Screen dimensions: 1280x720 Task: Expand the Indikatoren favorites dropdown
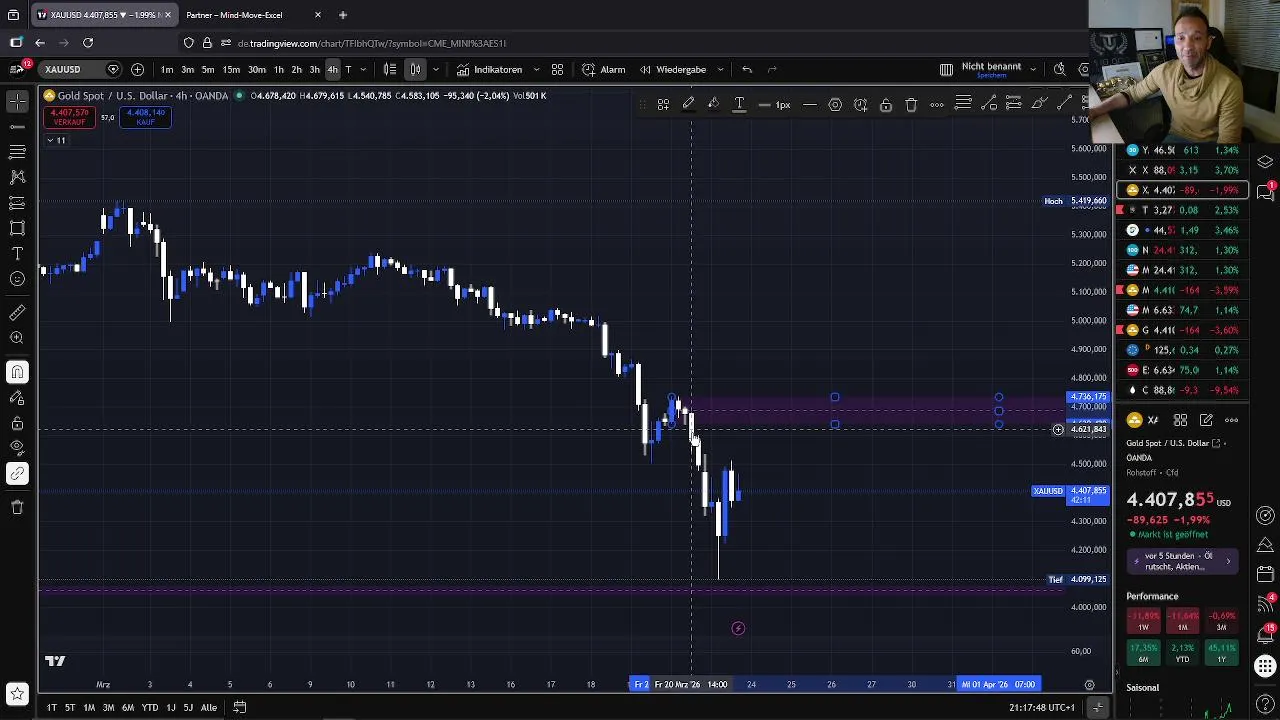point(536,69)
